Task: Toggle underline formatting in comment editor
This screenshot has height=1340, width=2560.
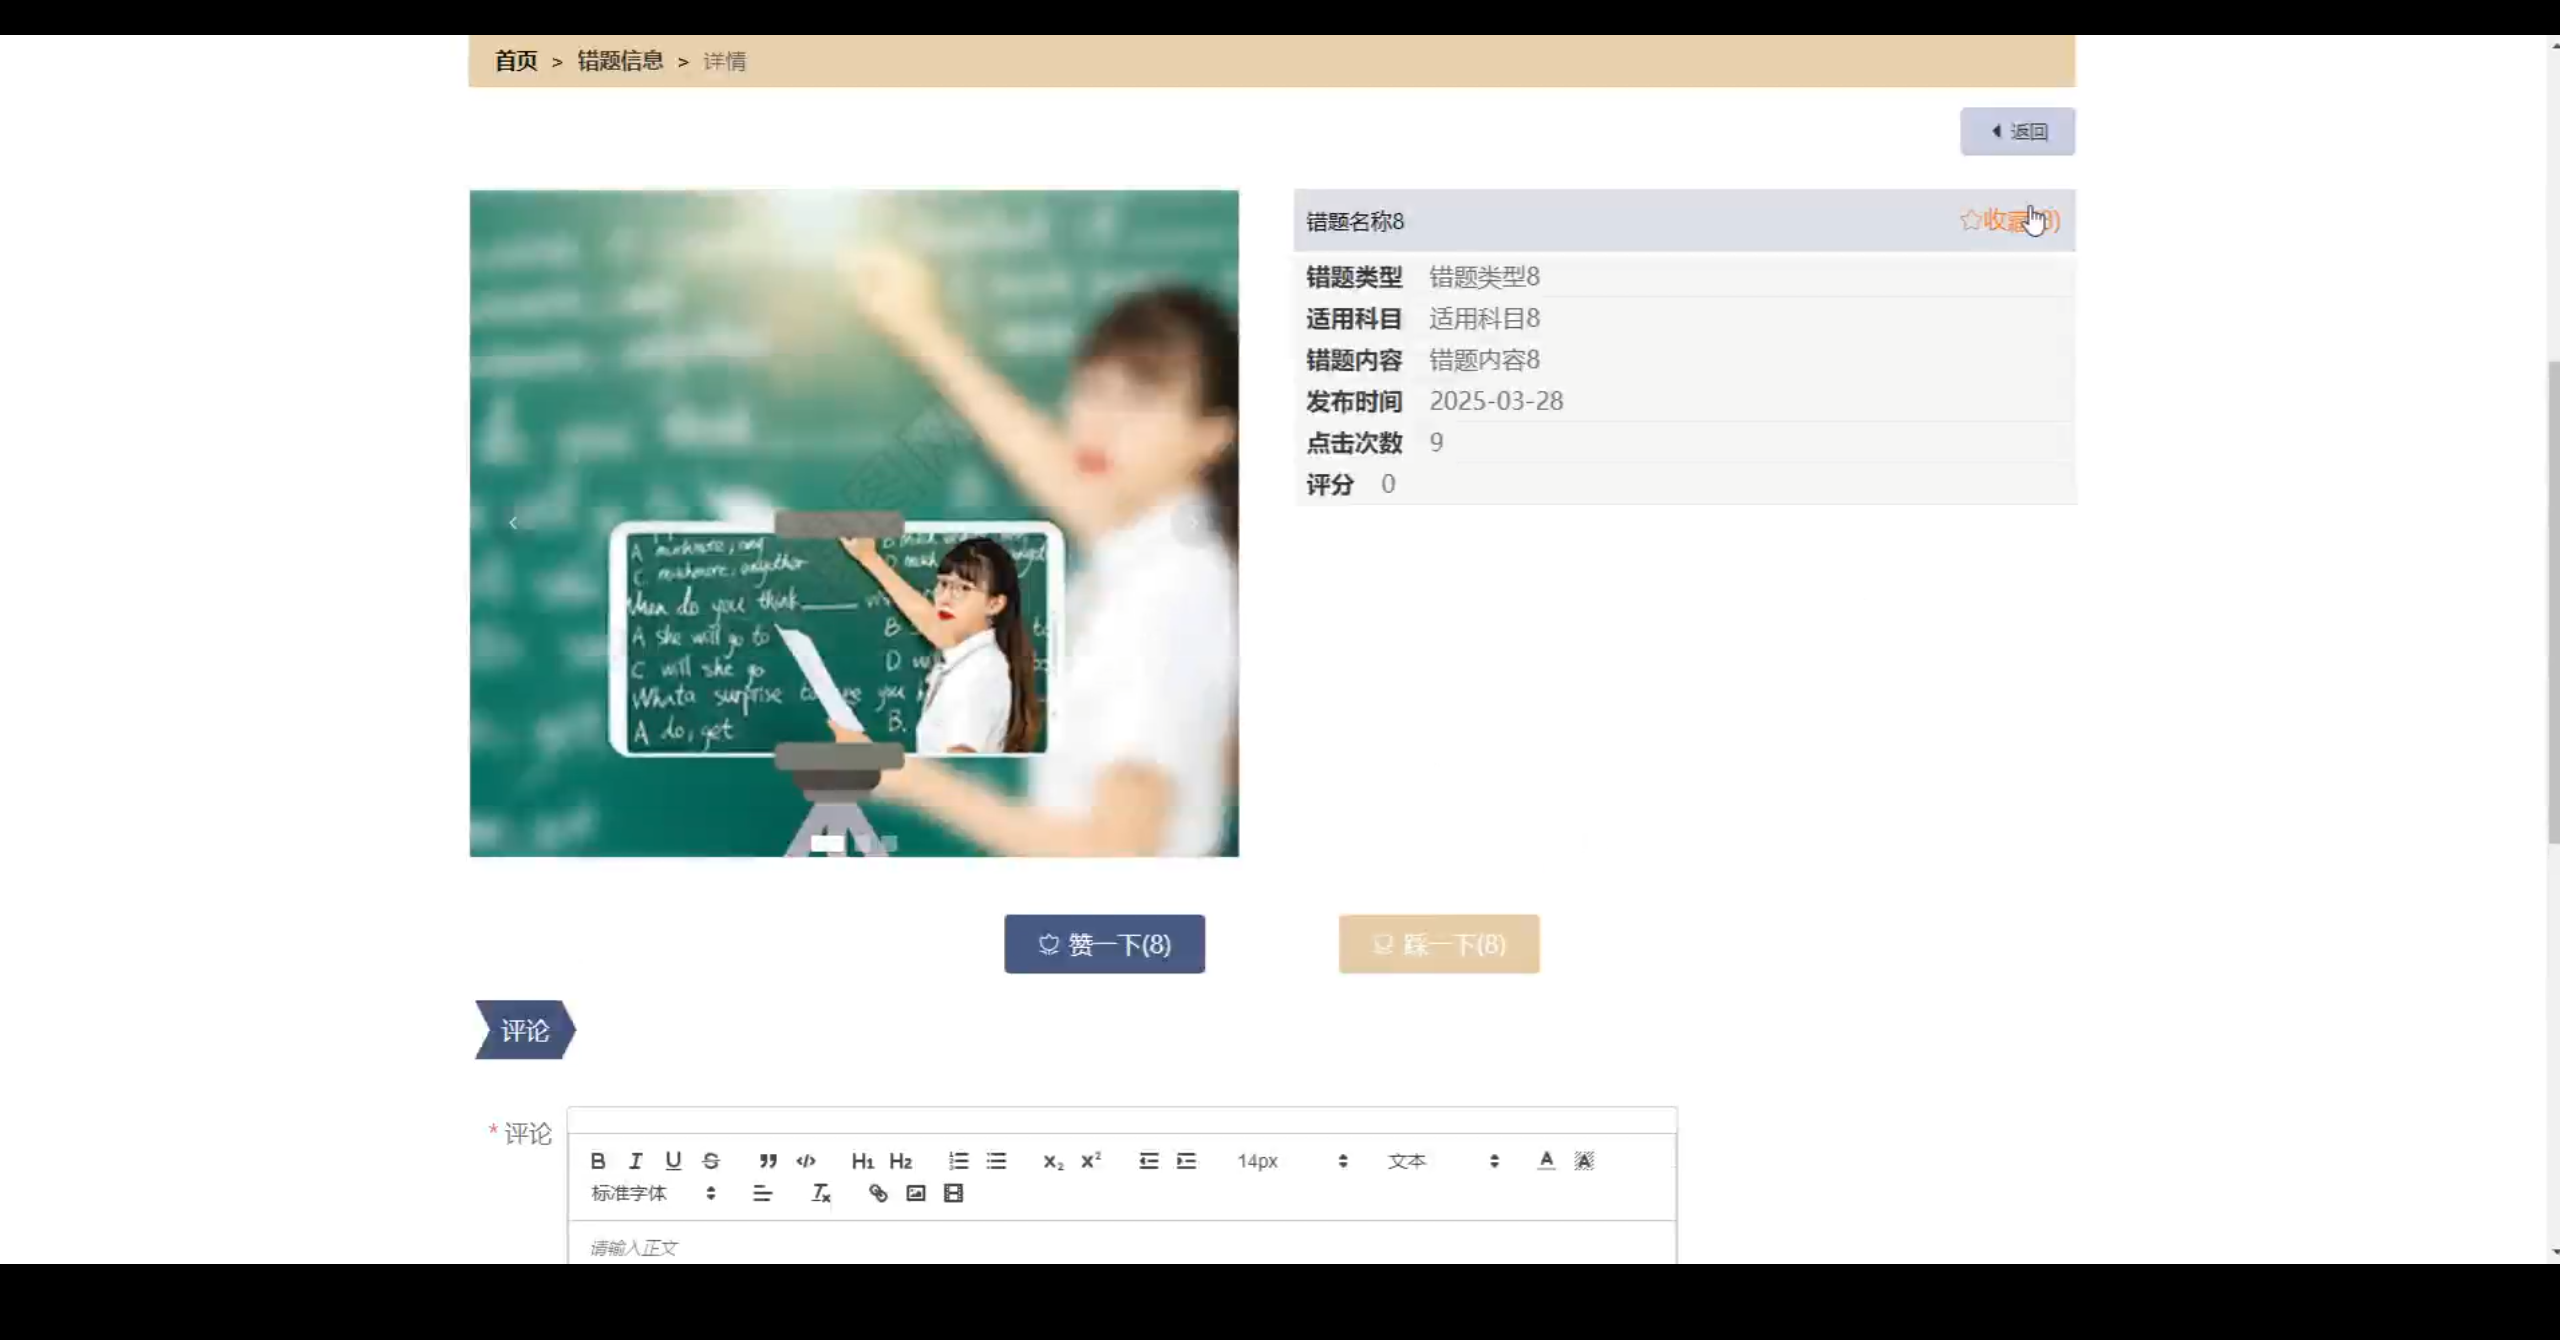Action: coord(673,1161)
